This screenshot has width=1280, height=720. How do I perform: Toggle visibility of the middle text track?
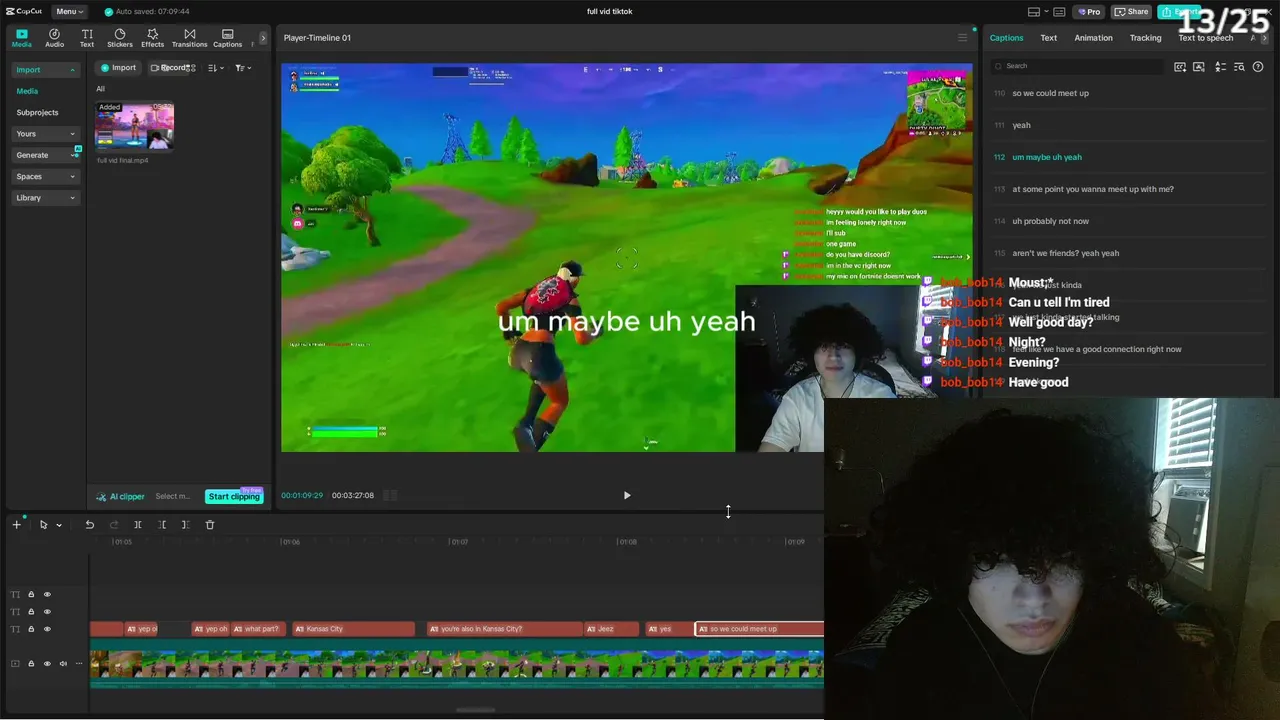tap(47, 612)
